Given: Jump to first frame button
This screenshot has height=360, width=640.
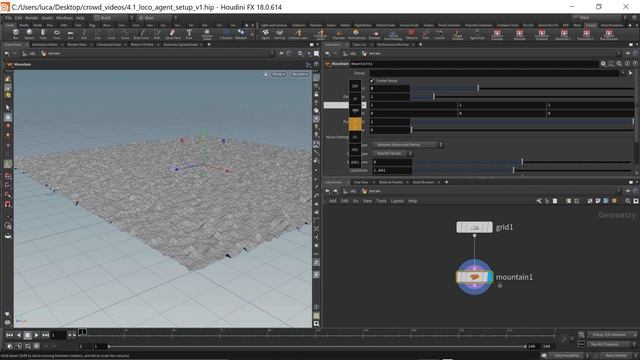Looking at the screenshot, I should click(x=9, y=335).
